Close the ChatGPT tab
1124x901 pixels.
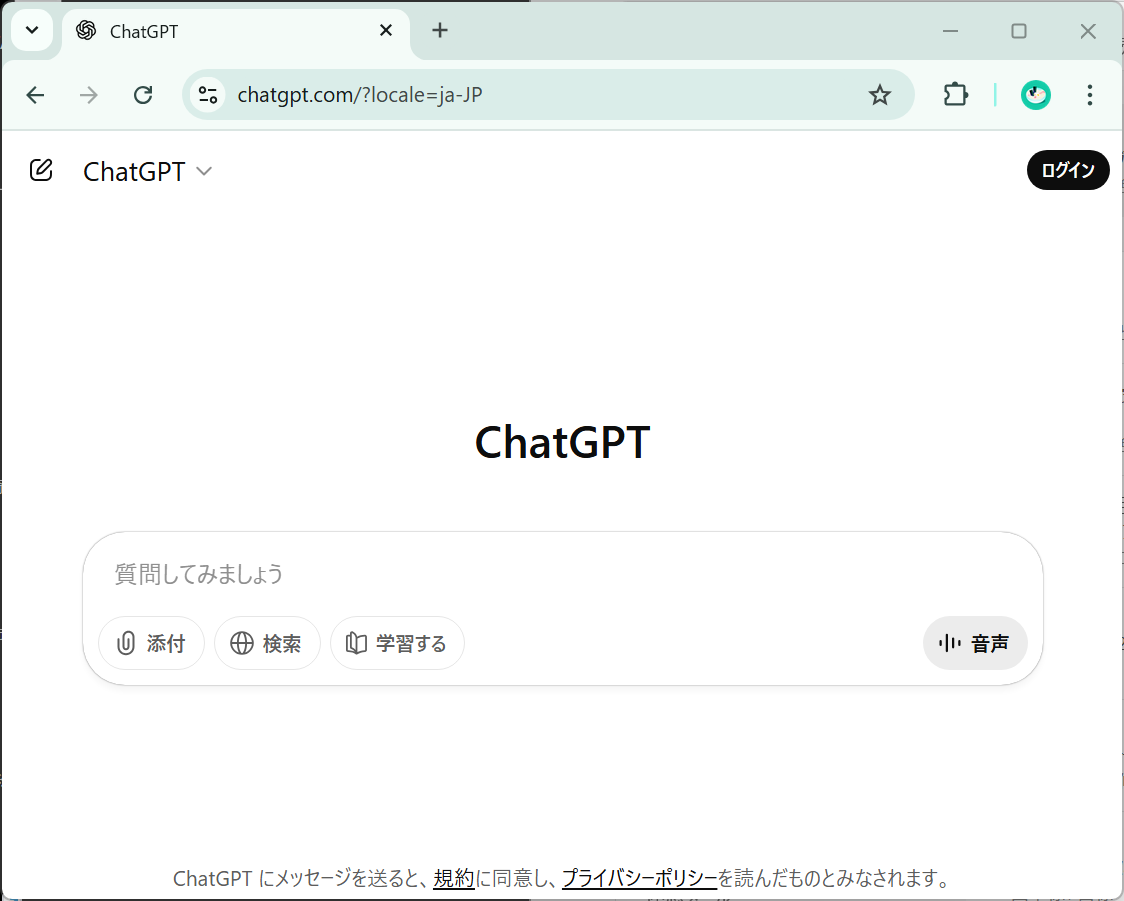386,30
